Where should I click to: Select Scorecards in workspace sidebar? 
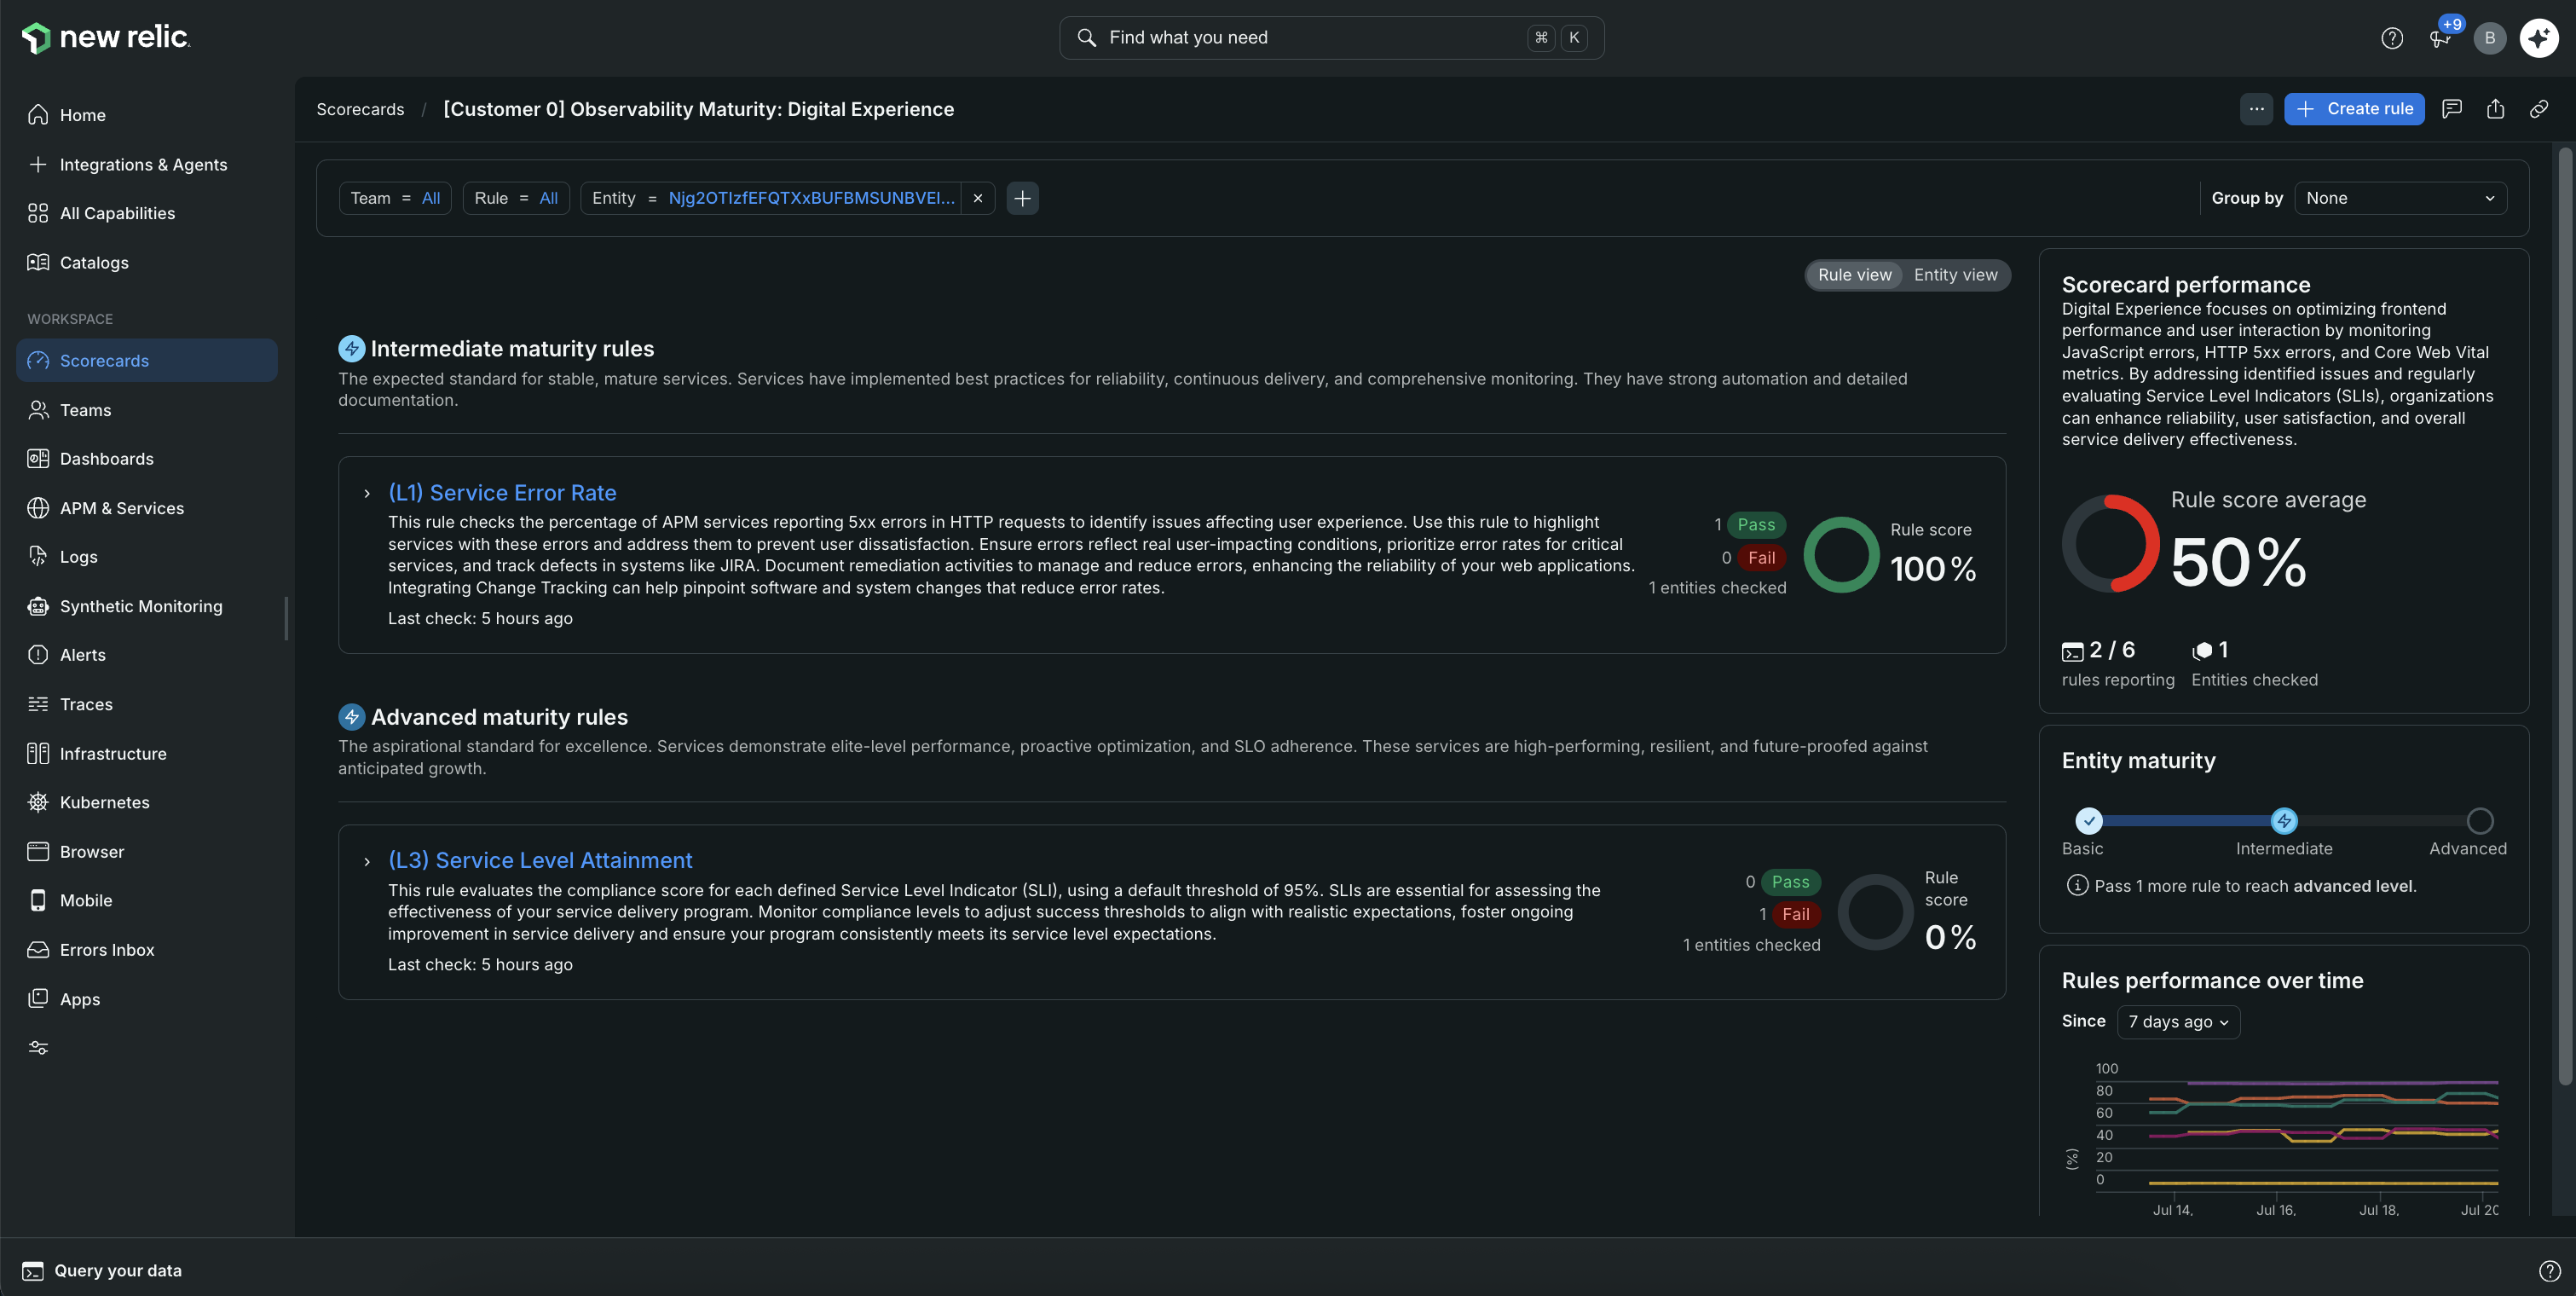pos(147,360)
